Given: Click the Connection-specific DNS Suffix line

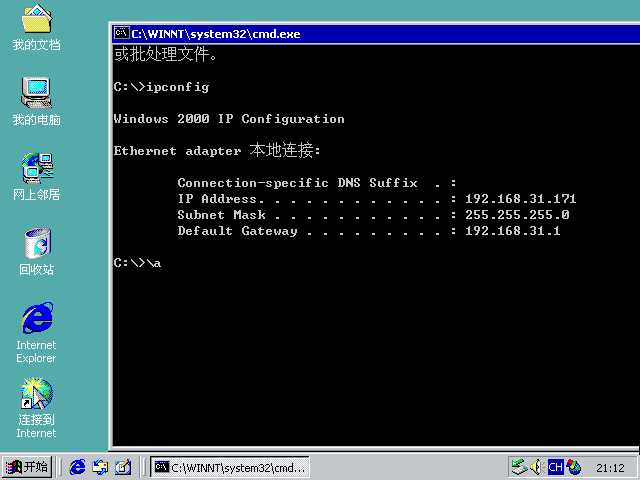Looking at the screenshot, I should pyautogui.click(x=317, y=183).
